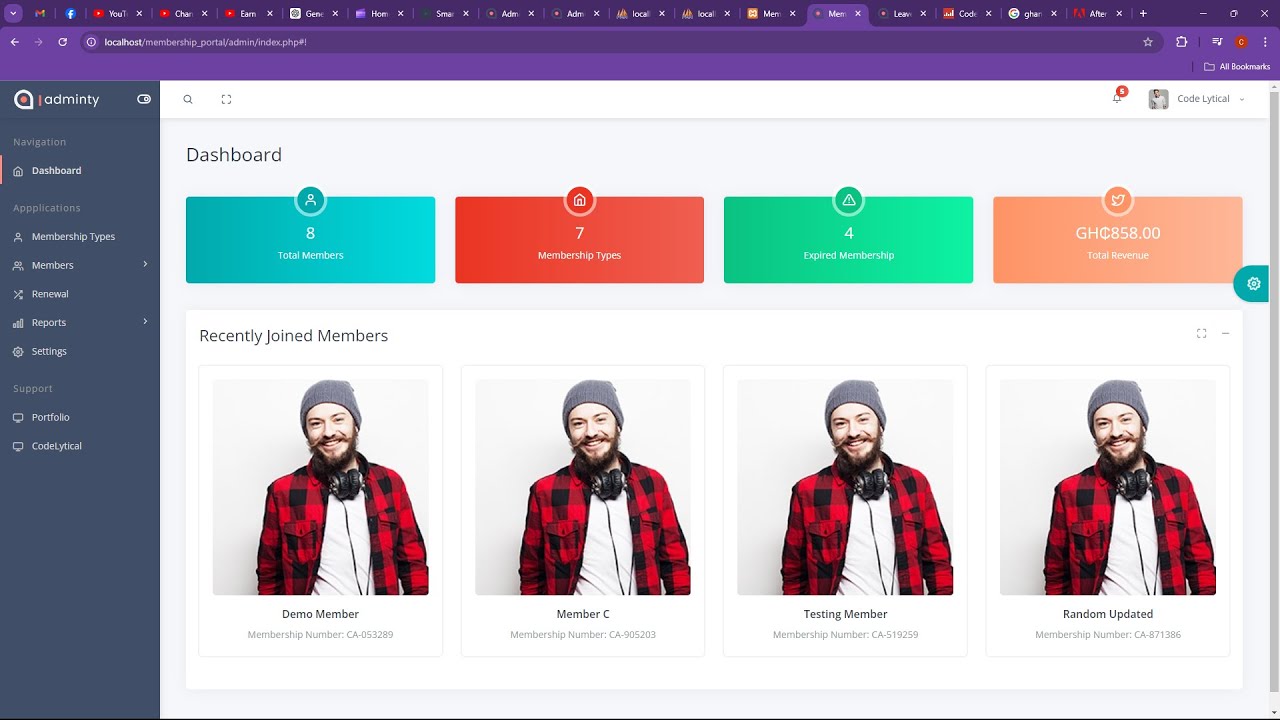The image size is (1280, 720).
Task: Click the Members group icon in sidebar
Action: point(18,266)
